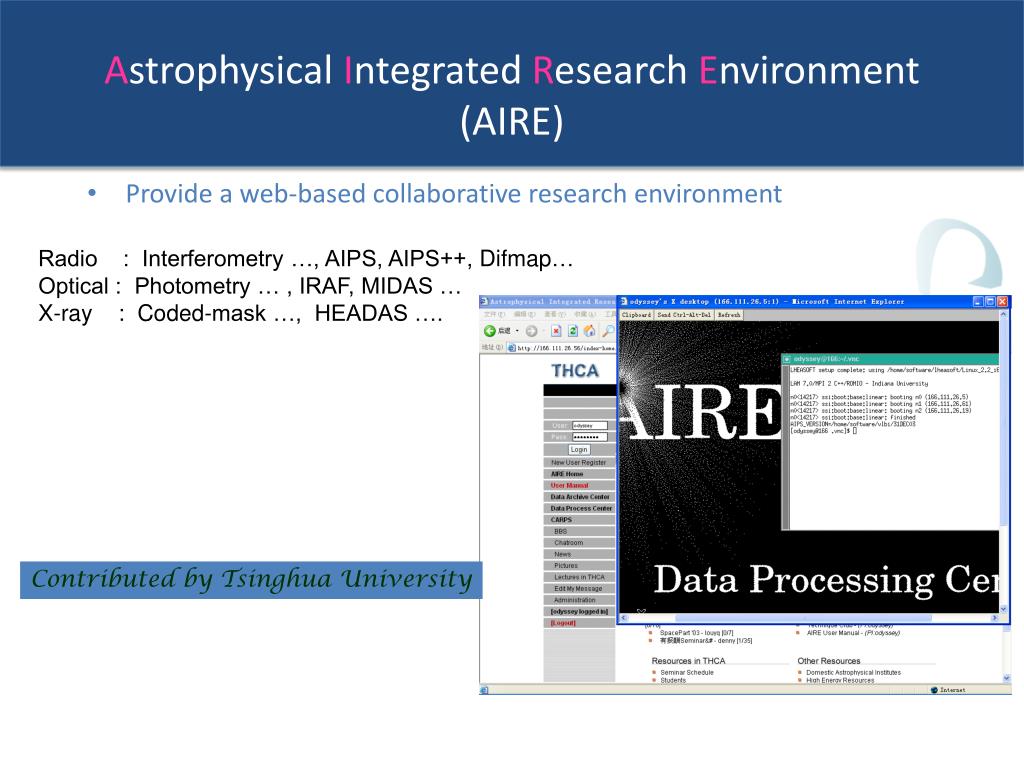Click the Send Ctrl-Alt-Del button
This screenshot has width=1024, height=768.
(x=684, y=315)
